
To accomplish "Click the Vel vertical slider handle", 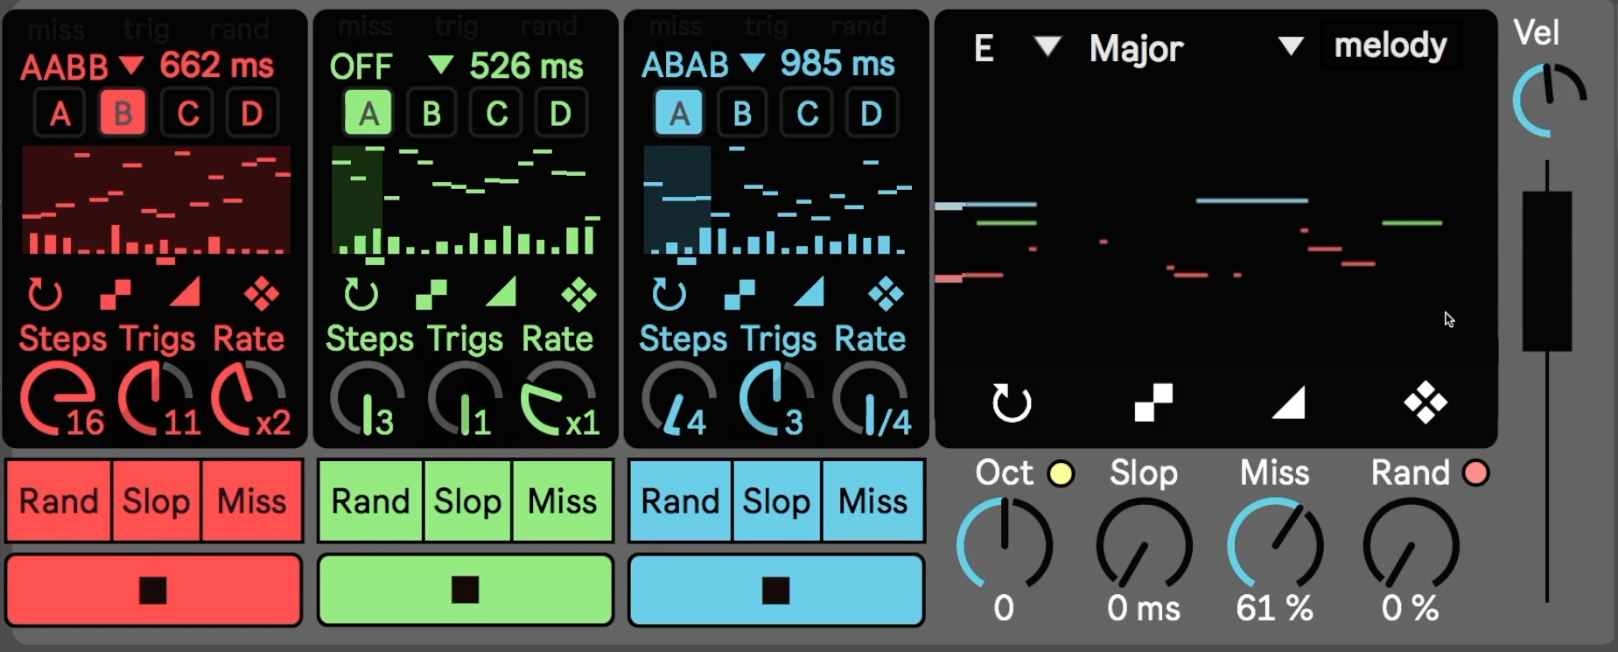I will pyautogui.click(x=1547, y=271).
